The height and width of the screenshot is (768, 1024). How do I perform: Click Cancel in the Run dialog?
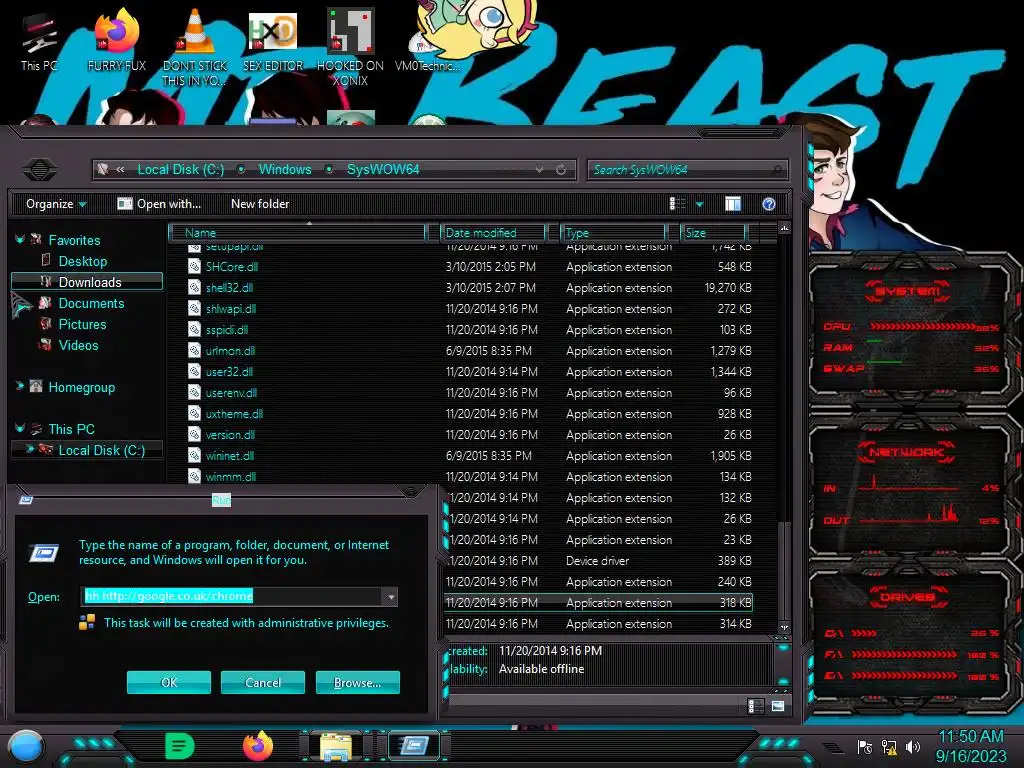click(x=263, y=682)
